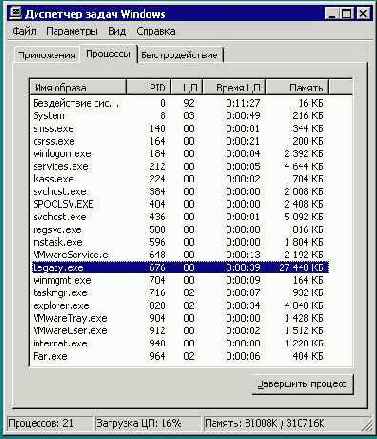Select the csrss.exe process
Viewport: 377px width, 439px height.
coord(180,141)
